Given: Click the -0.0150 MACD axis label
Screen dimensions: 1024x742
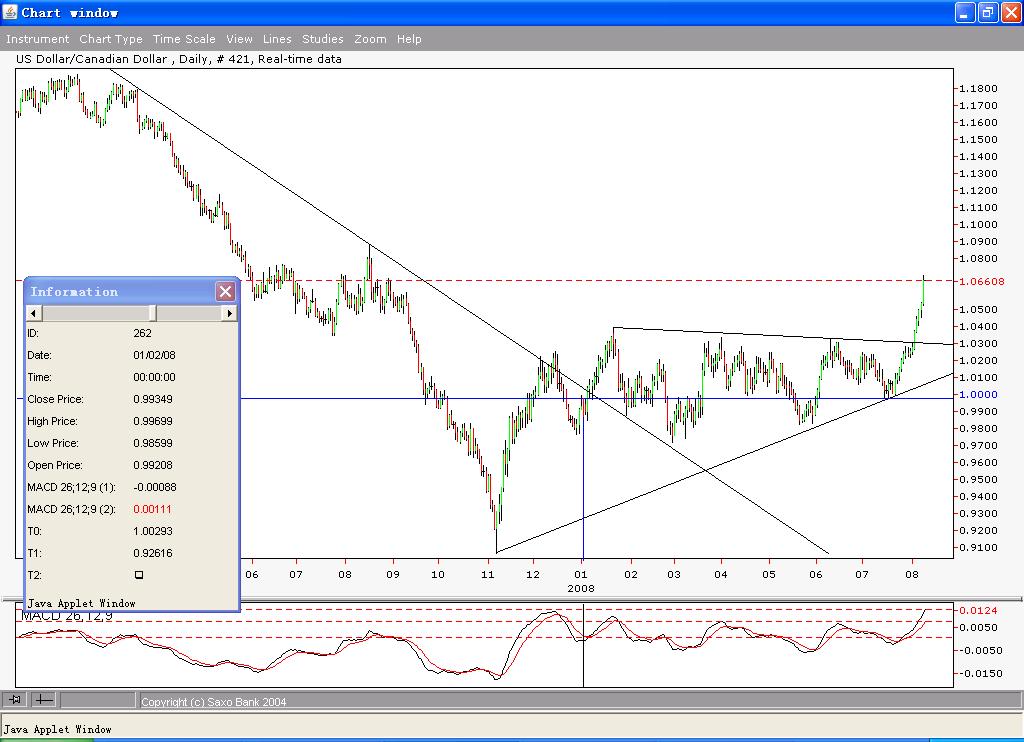Looking at the screenshot, I should pos(980,673).
